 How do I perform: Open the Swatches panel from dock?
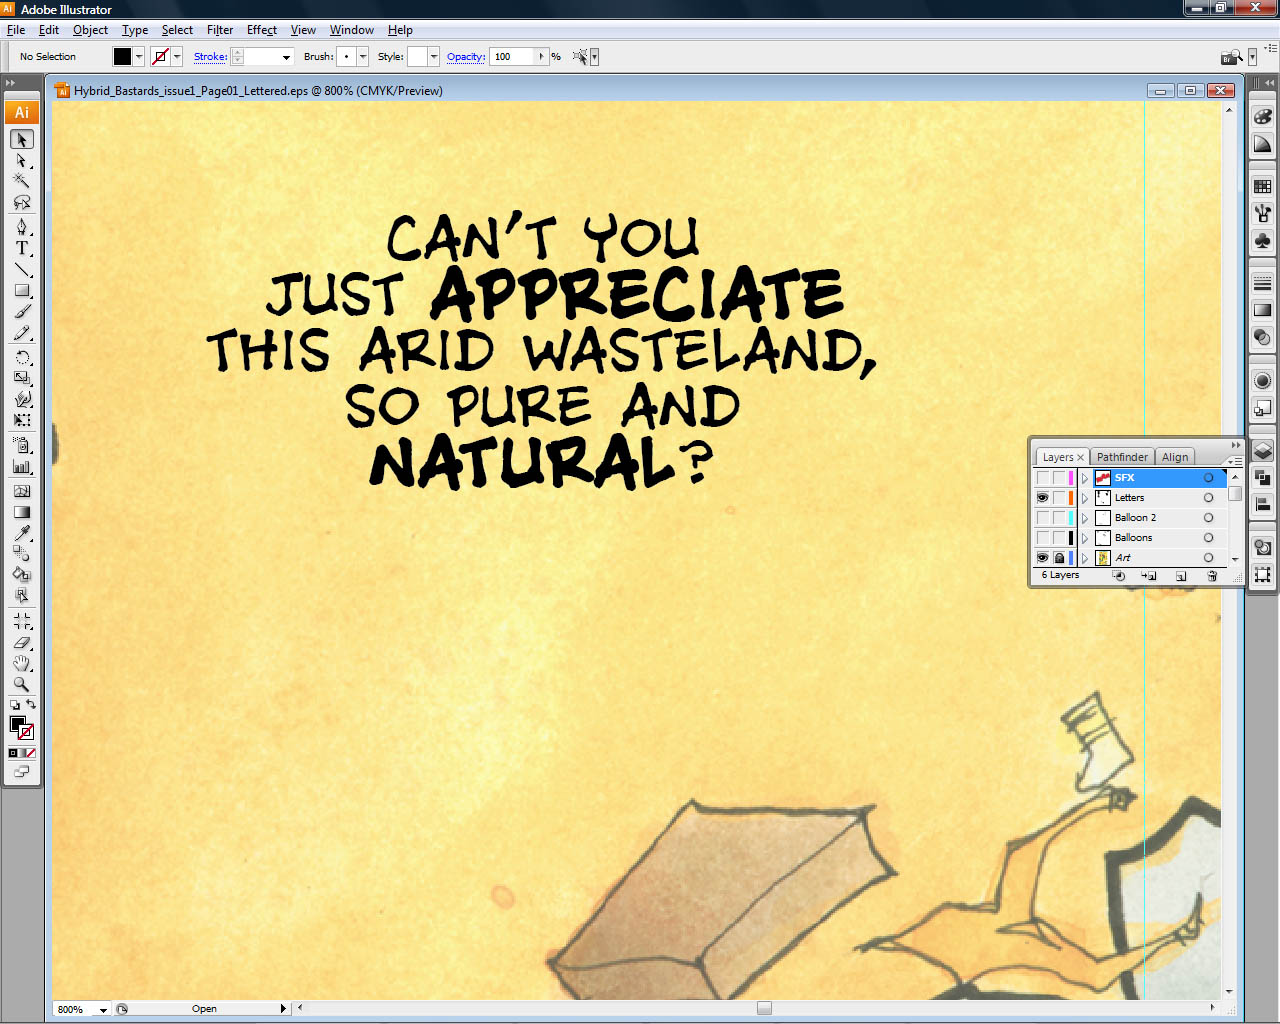(x=1263, y=187)
